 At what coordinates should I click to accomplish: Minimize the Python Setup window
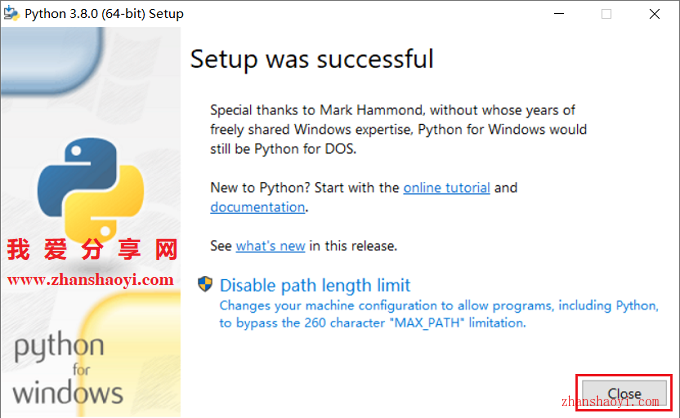pyautogui.click(x=559, y=14)
